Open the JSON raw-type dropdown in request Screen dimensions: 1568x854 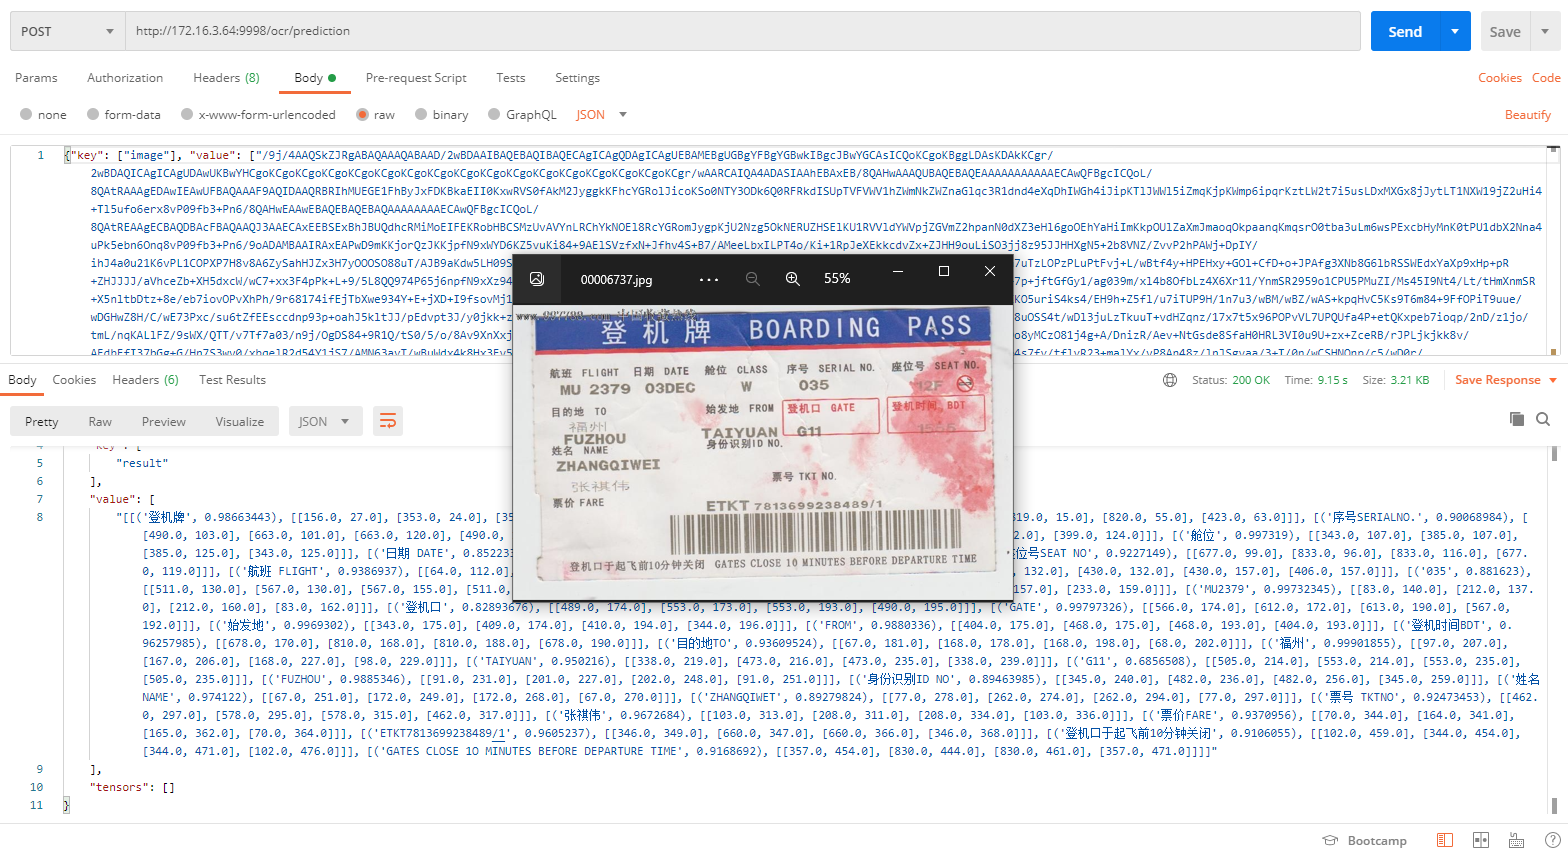tap(601, 115)
